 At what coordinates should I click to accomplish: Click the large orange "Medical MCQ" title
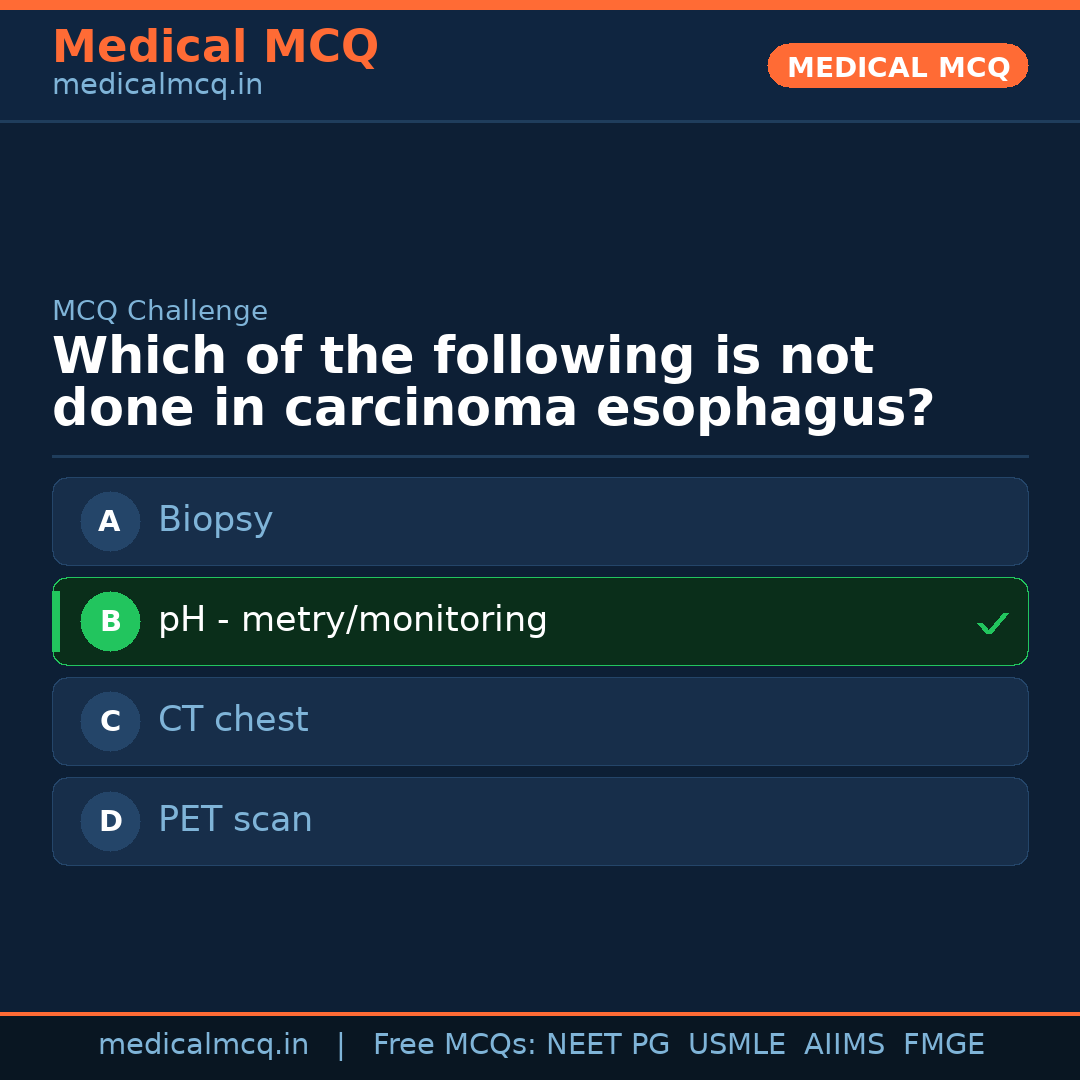coord(215,47)
